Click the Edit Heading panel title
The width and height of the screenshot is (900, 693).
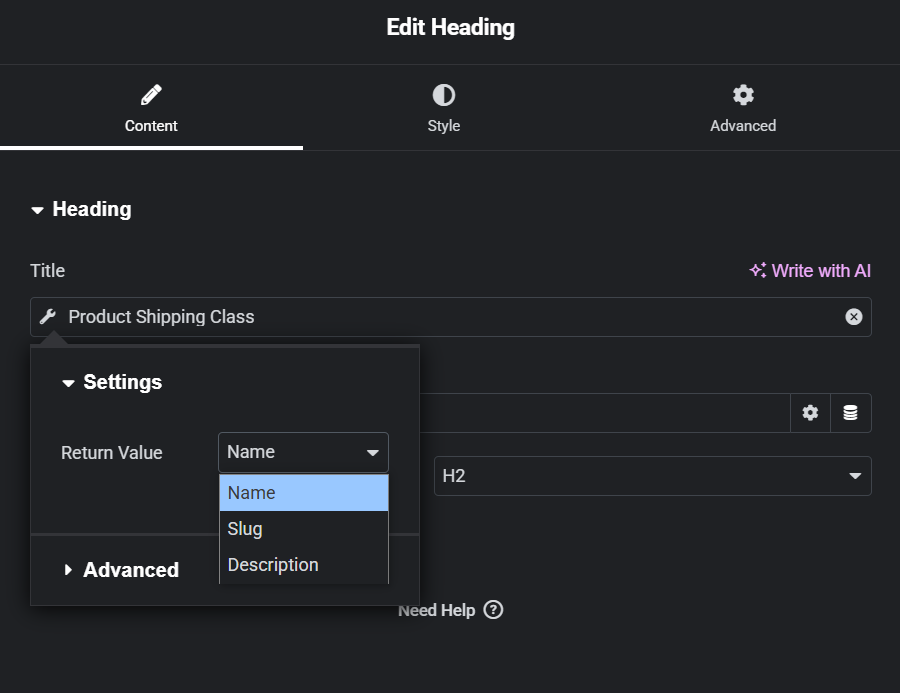point(451,27)
